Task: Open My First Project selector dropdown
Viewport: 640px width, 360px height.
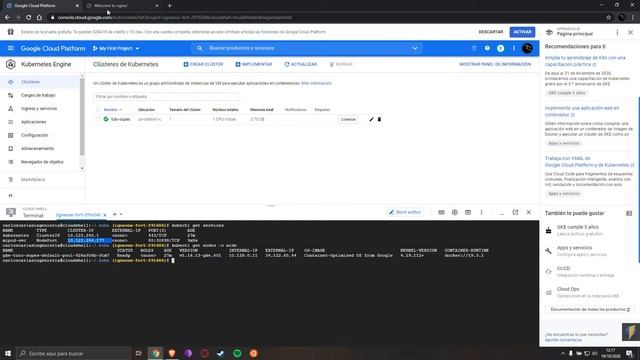Action: 116,48
